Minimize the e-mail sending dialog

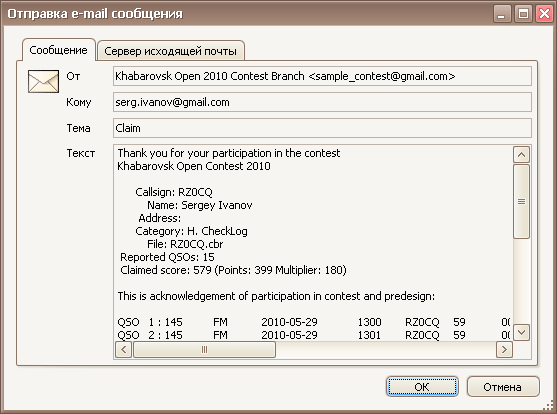coord(502,14)
